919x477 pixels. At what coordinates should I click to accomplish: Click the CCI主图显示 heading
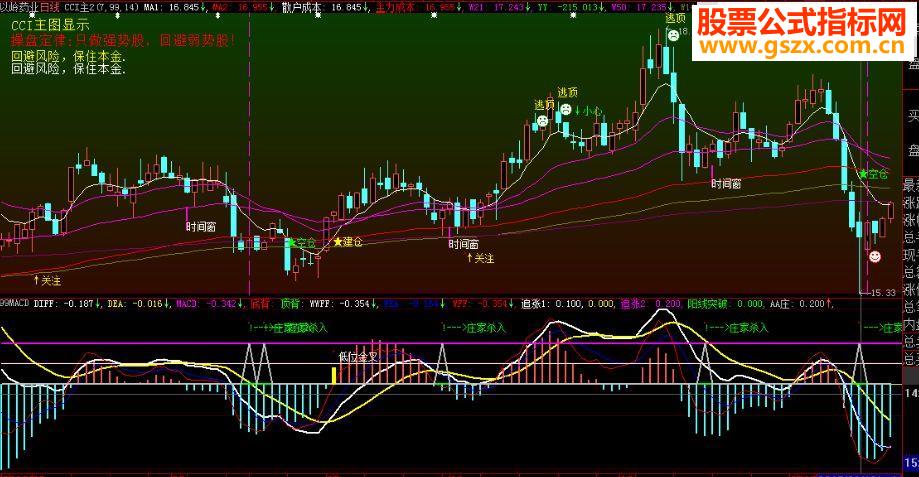pyautogui.click(x=50, y=25)
